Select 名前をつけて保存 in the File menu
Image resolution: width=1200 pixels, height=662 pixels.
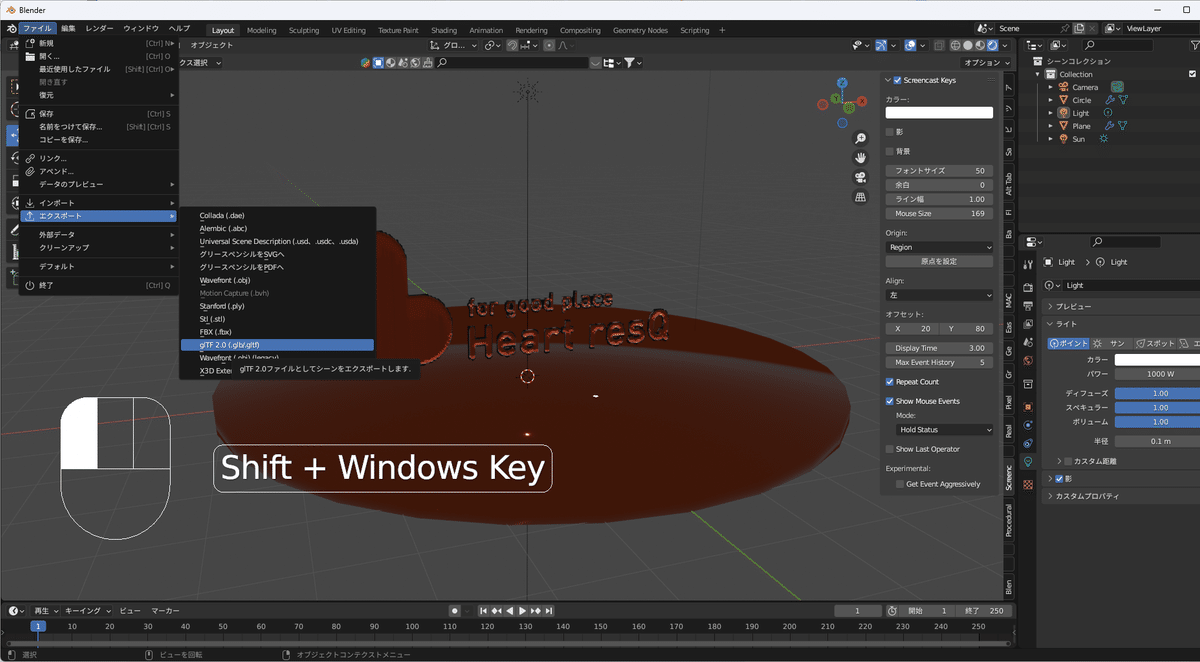pyautogui.click(x=98, y=127)
